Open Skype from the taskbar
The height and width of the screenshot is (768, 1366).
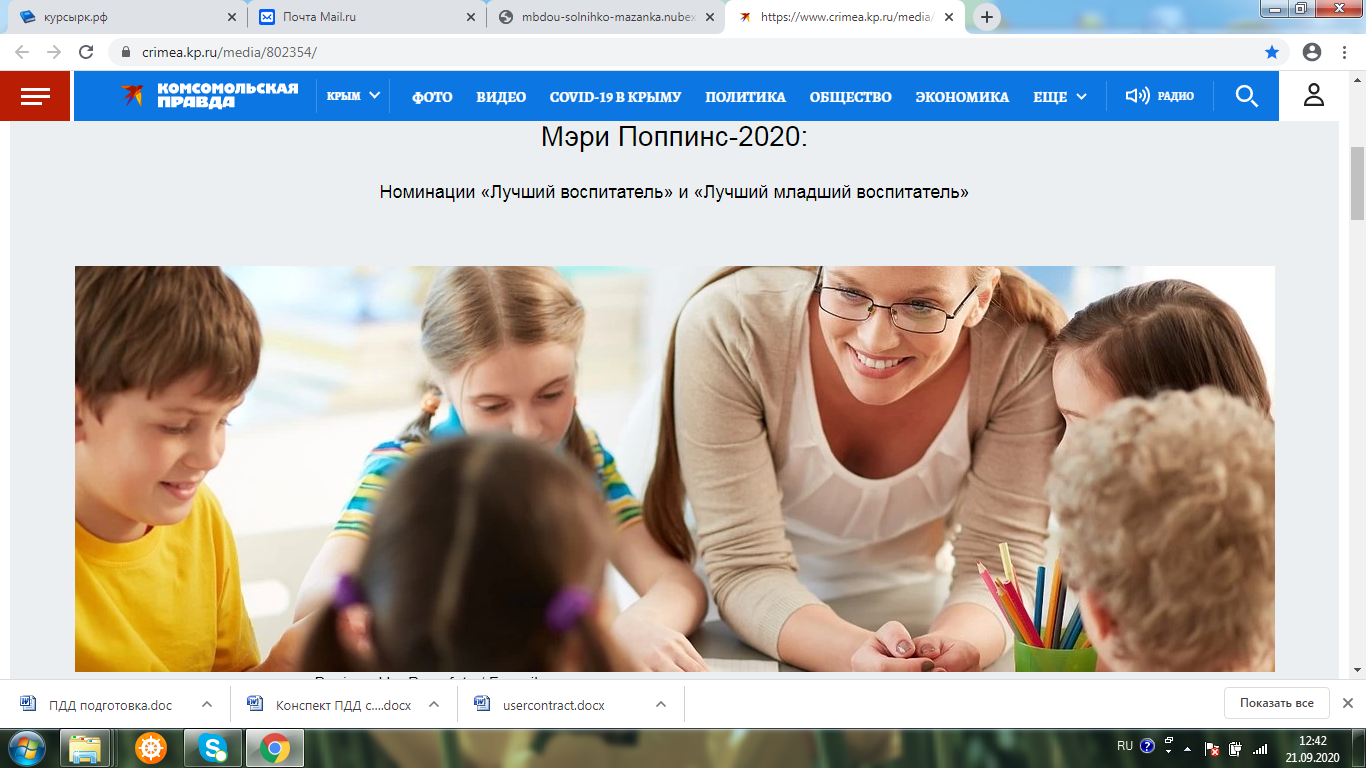pyautogui.click(x=213, y=748)
